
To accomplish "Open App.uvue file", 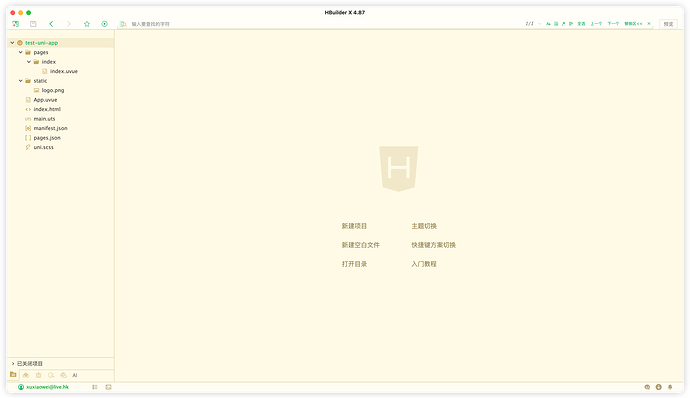I will point(45,100).
